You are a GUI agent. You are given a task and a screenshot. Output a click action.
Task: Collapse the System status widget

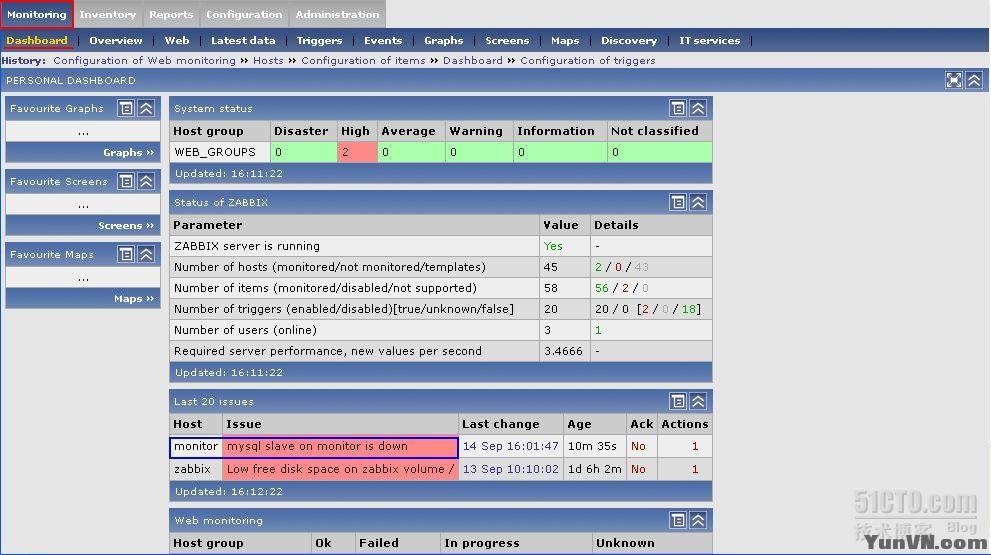pyautogui.click(x=698, y=108)
